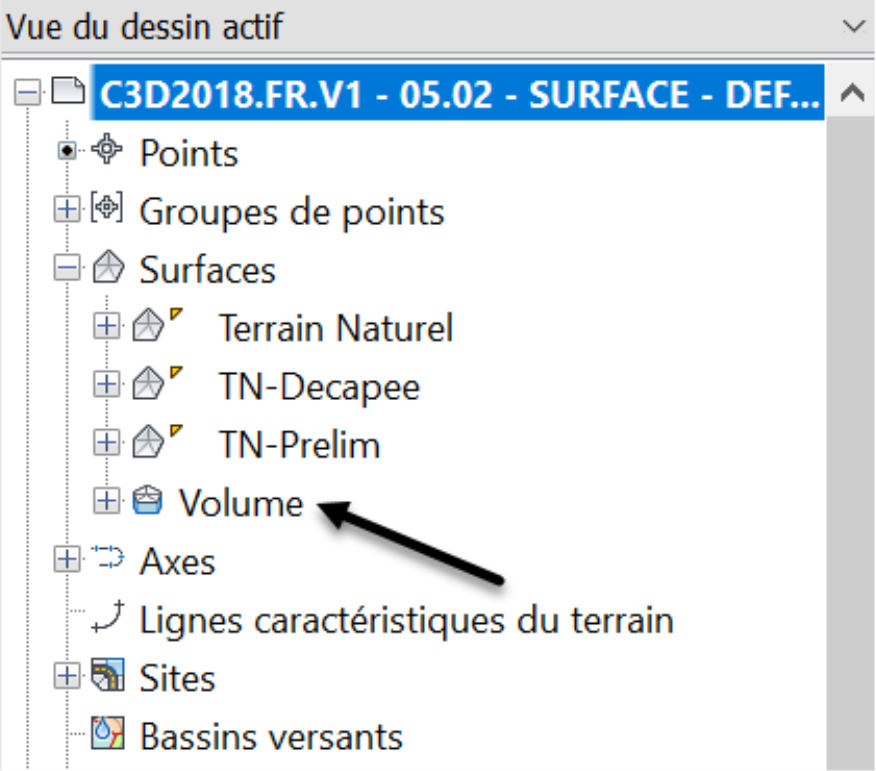Click the scrollbar up arrow
876x771 pixels.
853,93
